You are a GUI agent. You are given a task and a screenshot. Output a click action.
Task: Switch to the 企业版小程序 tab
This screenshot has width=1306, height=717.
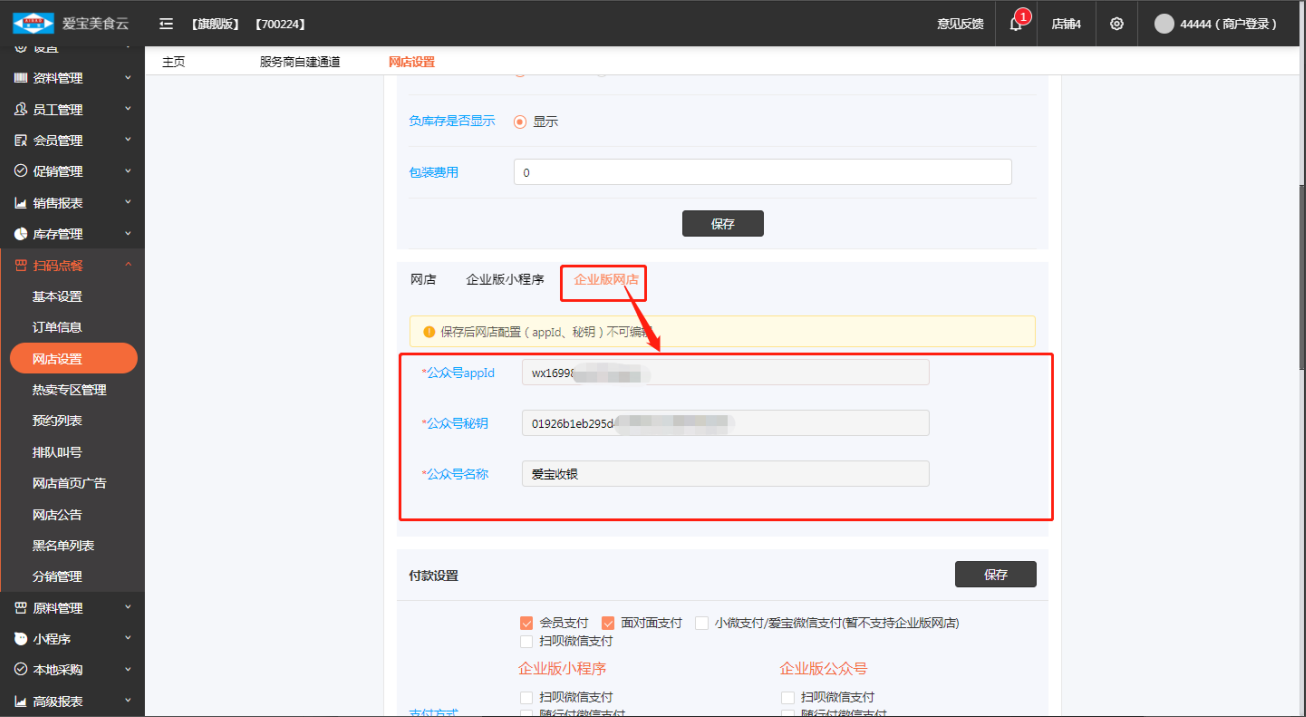505,280
